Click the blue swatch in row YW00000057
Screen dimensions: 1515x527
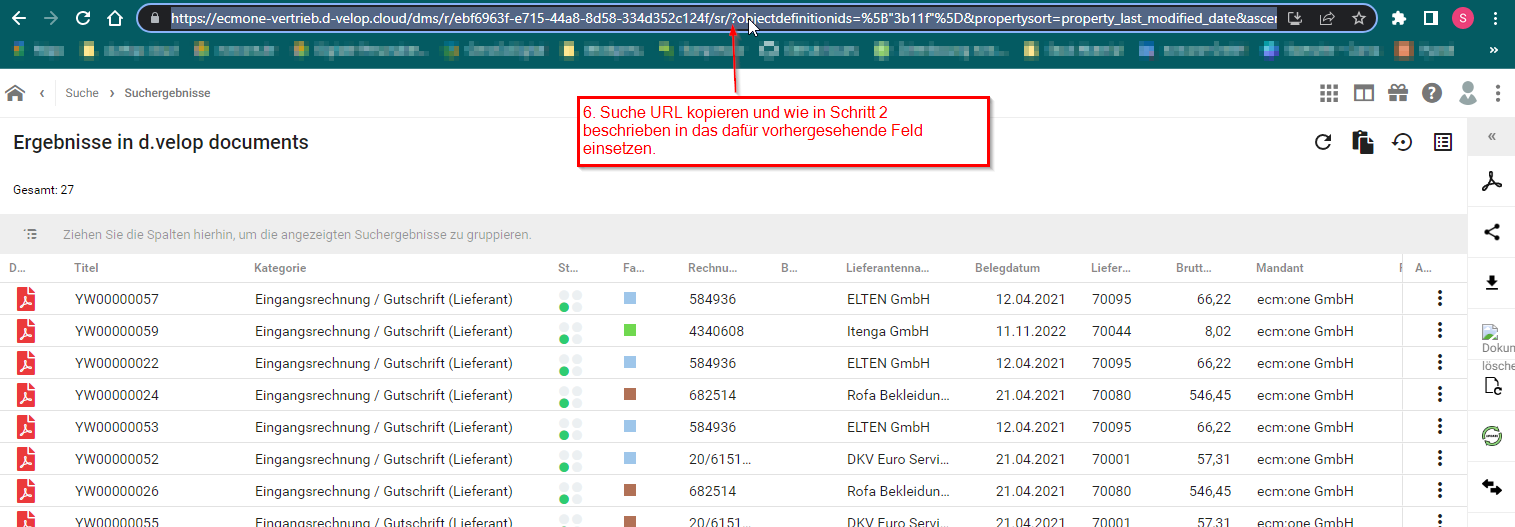click(x=630, y=298)
